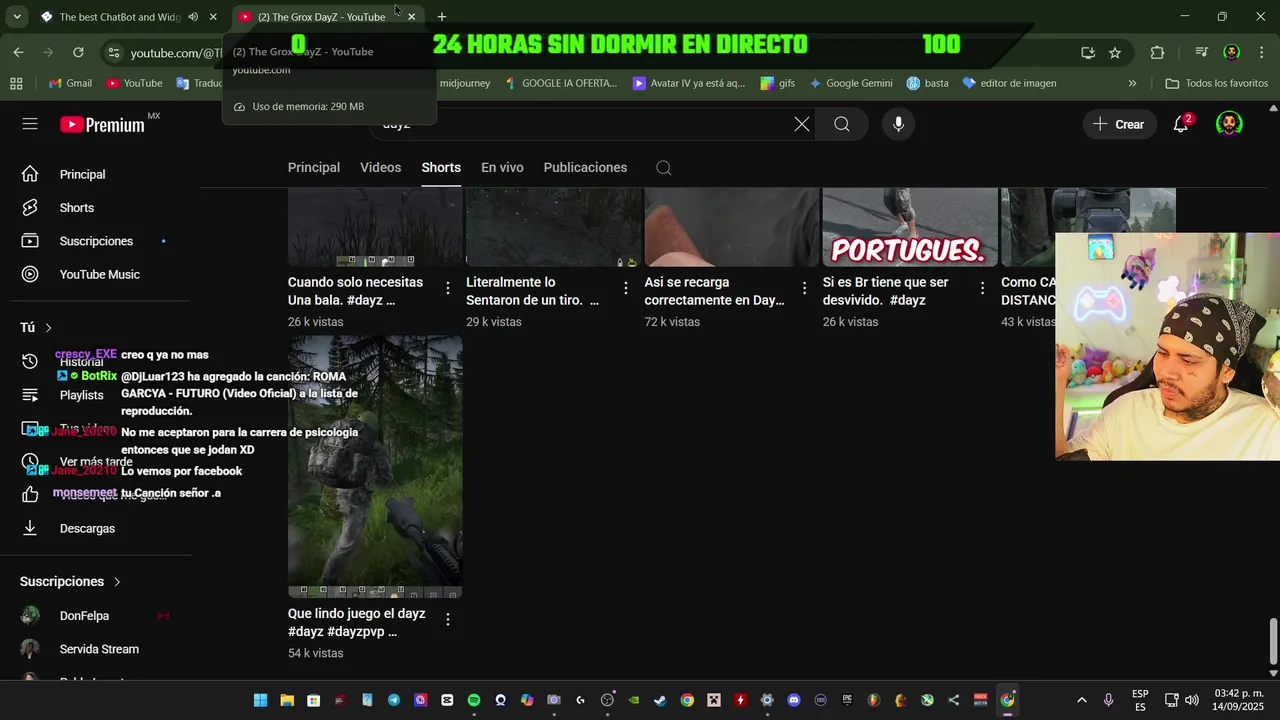Viewport: 1280px width, 720px height.
Task: Open Telegram from the taskbar
Action: pyautogui.click(x=394, y=700)
